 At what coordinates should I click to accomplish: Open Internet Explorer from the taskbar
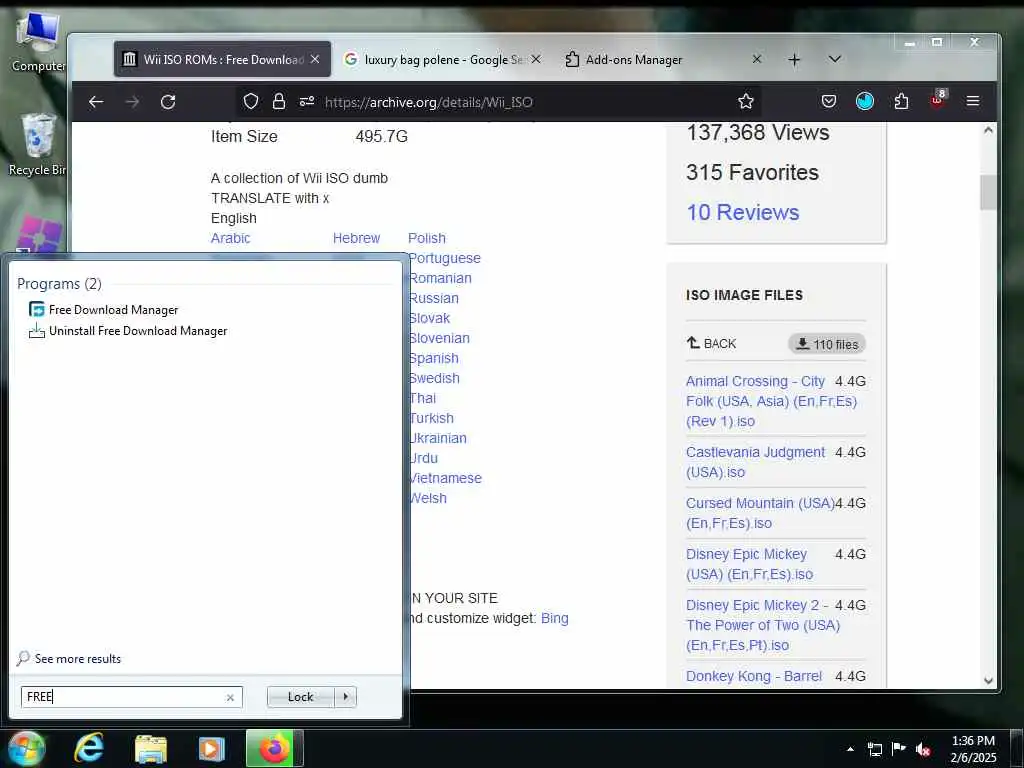coord(88,748)
